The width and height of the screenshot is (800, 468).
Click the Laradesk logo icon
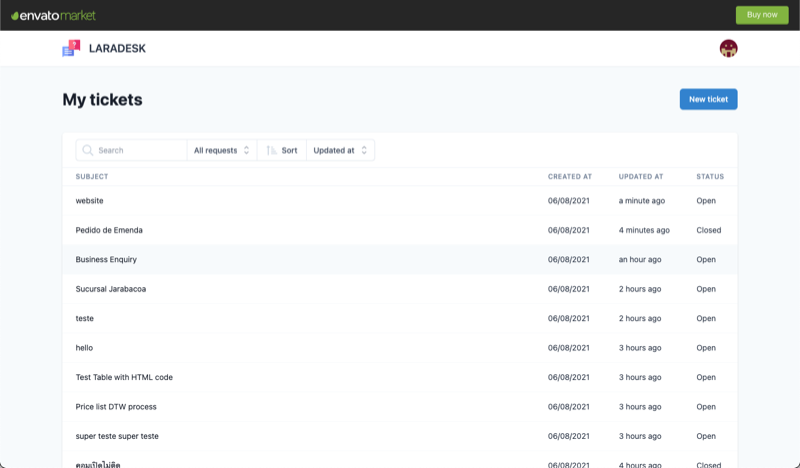pyautogui.click(x=70, y=48)
